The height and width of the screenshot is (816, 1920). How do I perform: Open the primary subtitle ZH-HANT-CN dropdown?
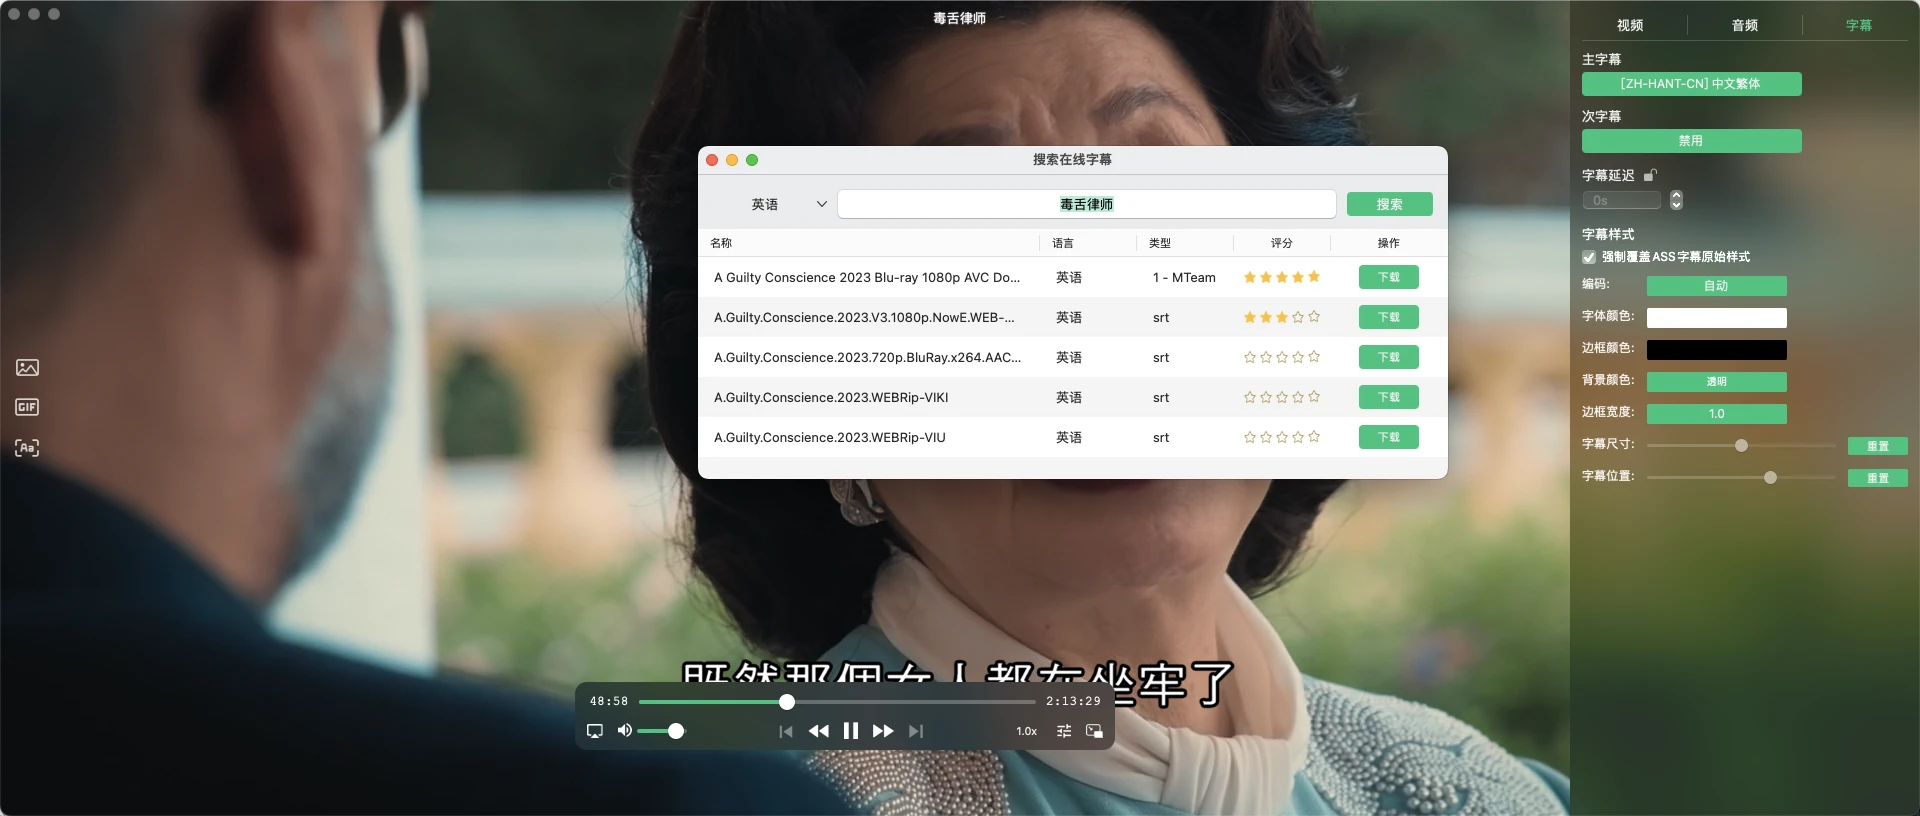(x=1692, y=84)
